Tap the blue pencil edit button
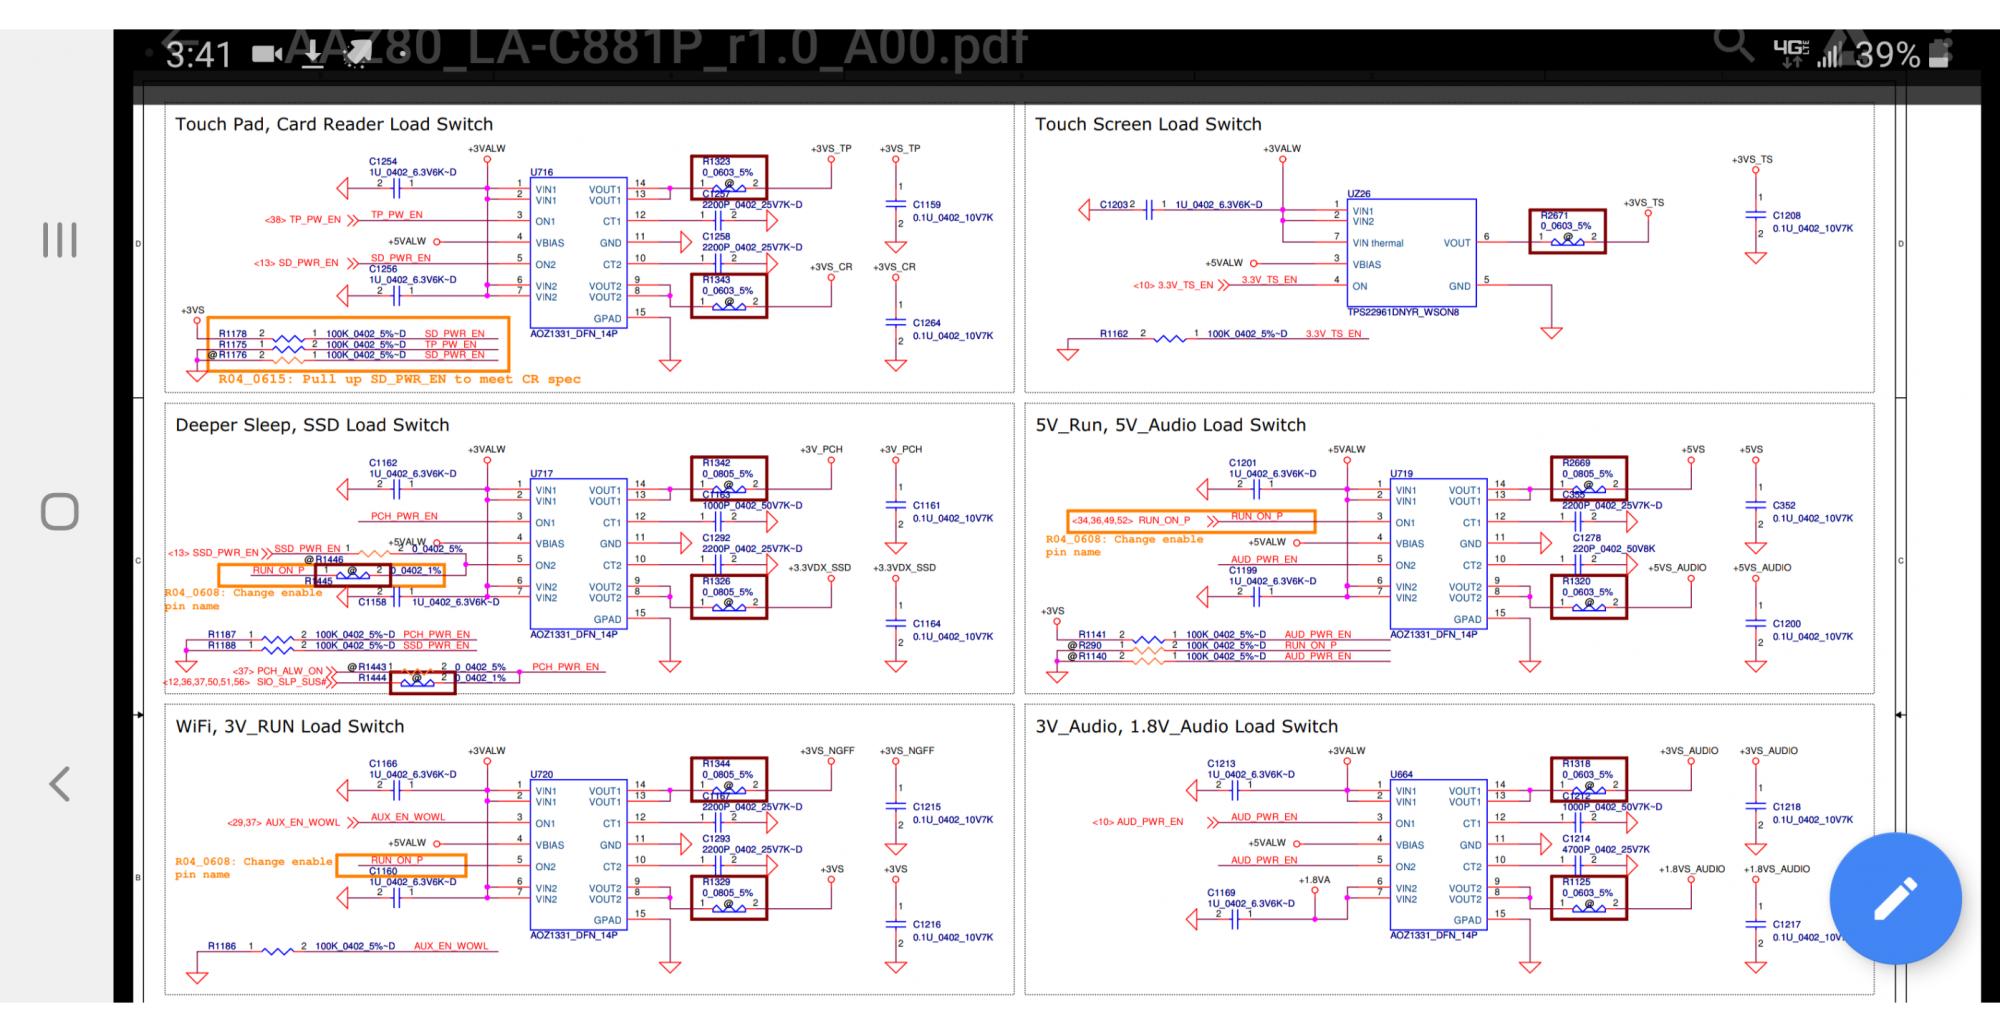2000x1032 pixels. (x=1895, y=897)
